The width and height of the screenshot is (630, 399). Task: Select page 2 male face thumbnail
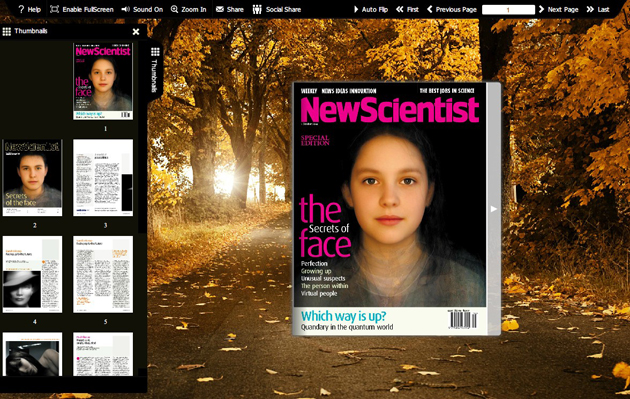32,178
